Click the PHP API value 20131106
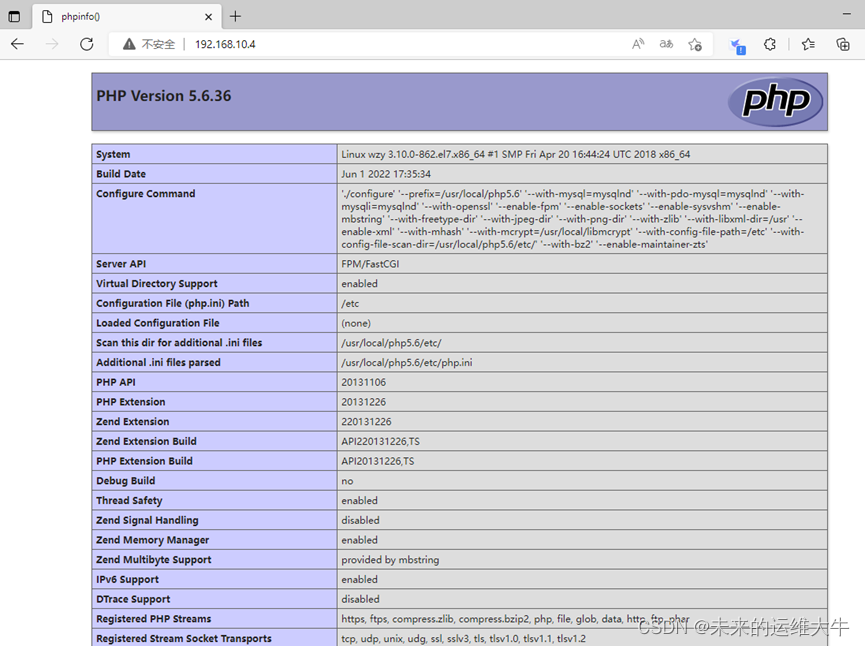The image size is (865, 646). pos(364,382)
